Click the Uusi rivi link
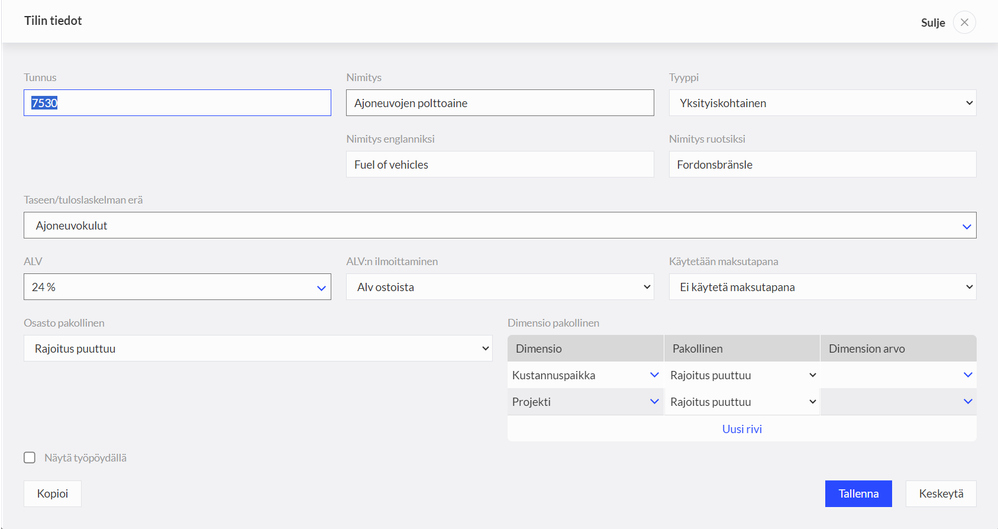Image resolution: width=998 pixels, height=529 pixels. (x=742, y=429)
